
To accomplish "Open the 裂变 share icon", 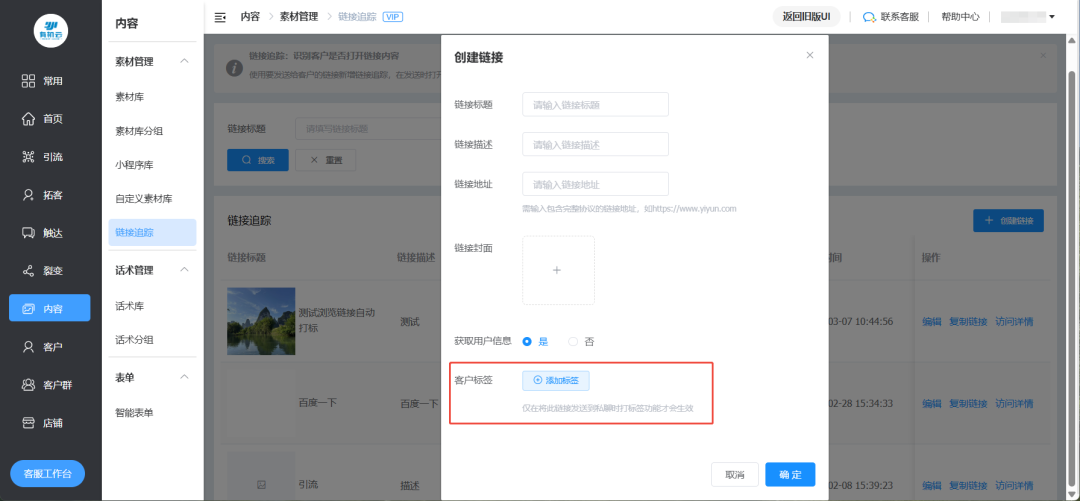I will click(x=28, y=271).
